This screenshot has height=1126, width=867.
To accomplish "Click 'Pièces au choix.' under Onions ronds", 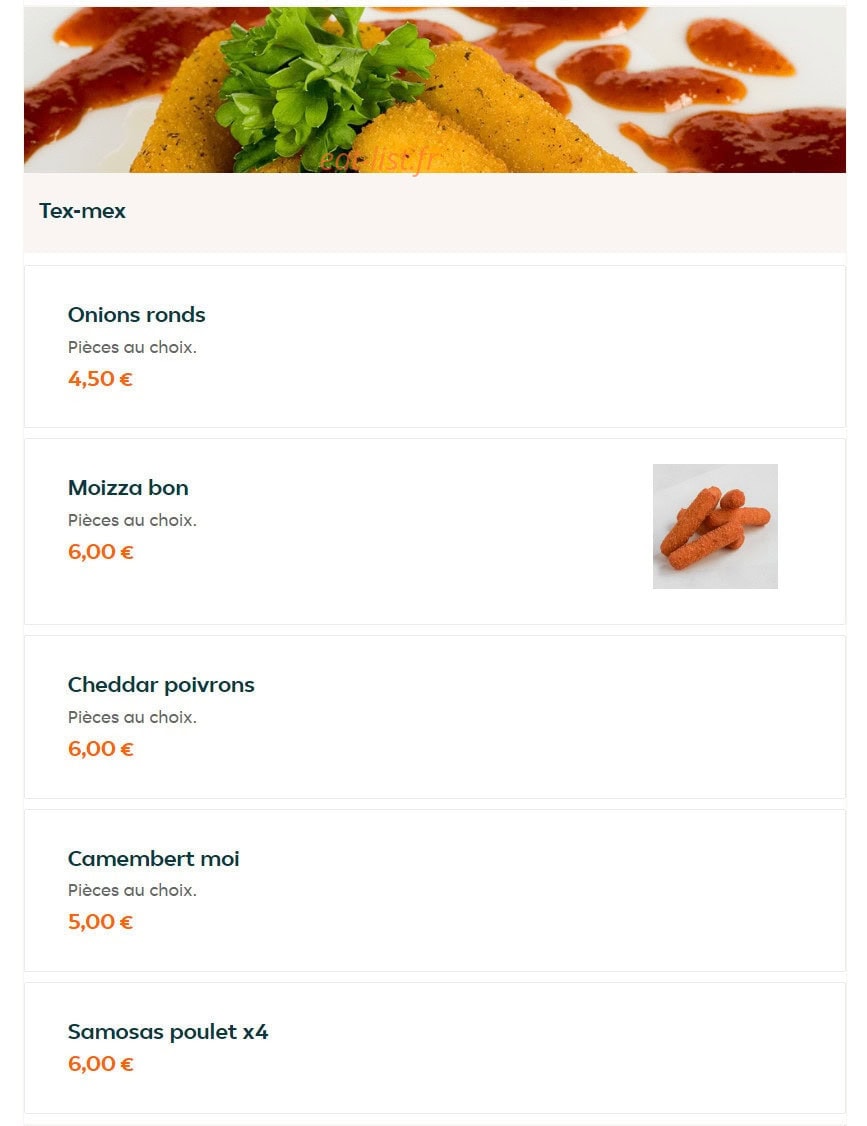I will (132, 347).
